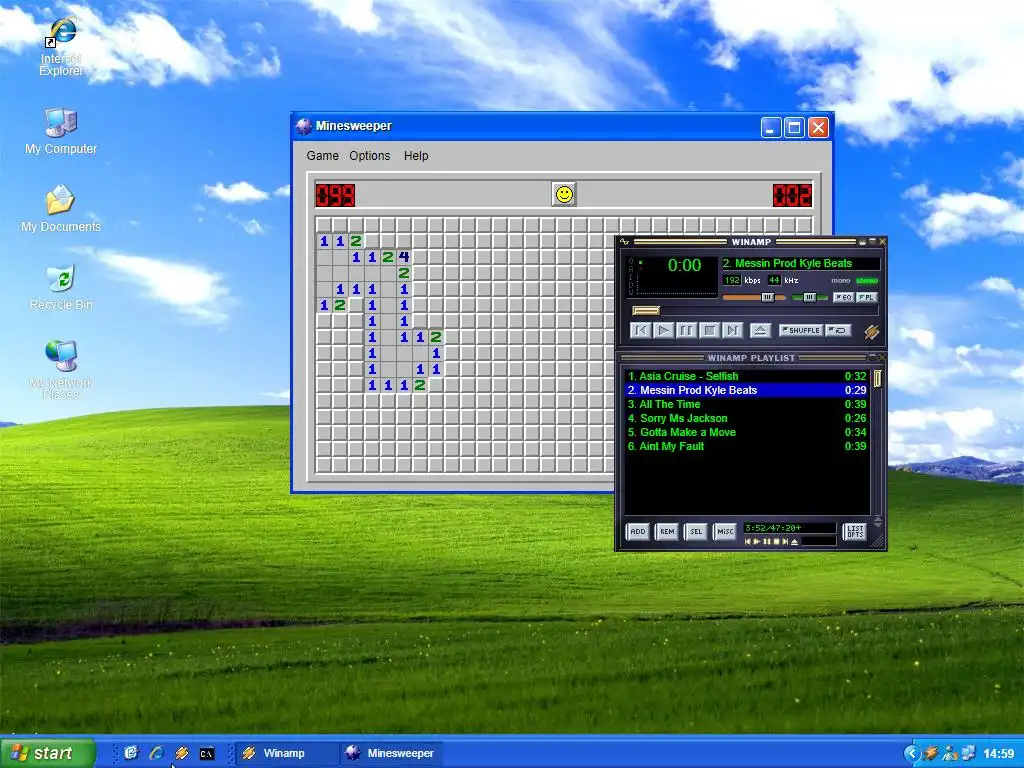The width and height of the screenshot is (1024, 768).
Task: Click the SEL button in the playlist
Action: click(696, 532)
